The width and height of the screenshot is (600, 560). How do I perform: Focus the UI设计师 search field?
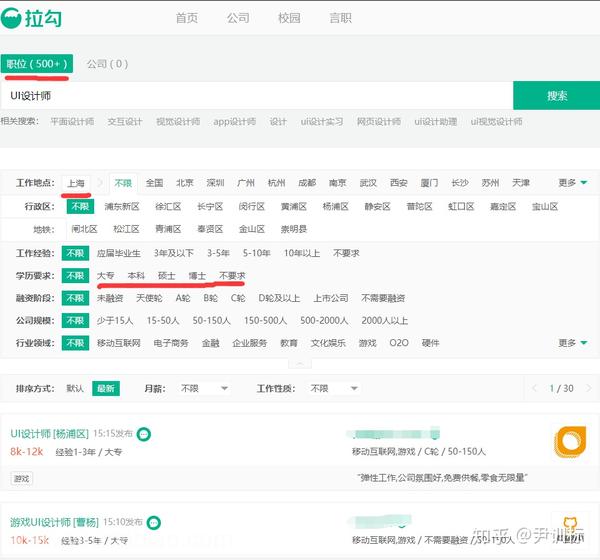[x=256, y=95]
